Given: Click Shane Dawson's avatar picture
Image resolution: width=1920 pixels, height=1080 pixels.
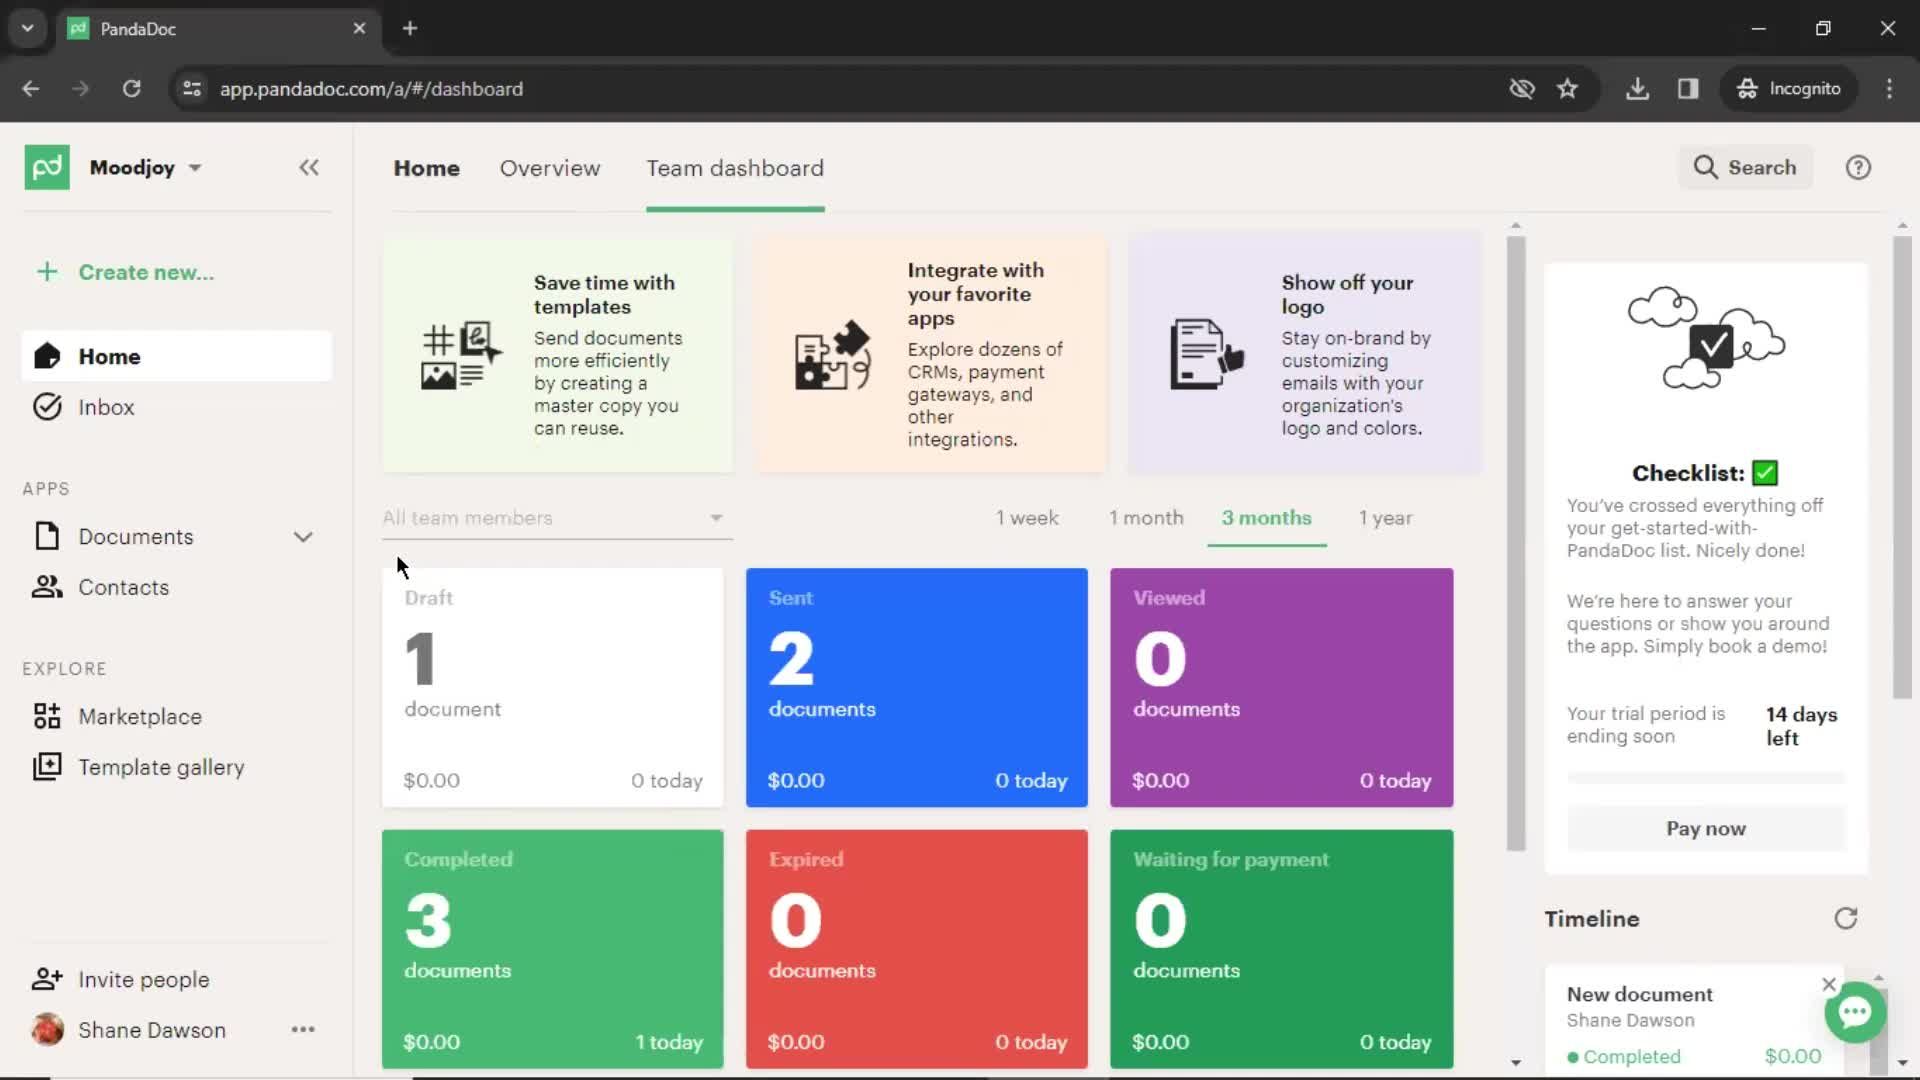Looking at the screenshot, I should [47, 1029].
